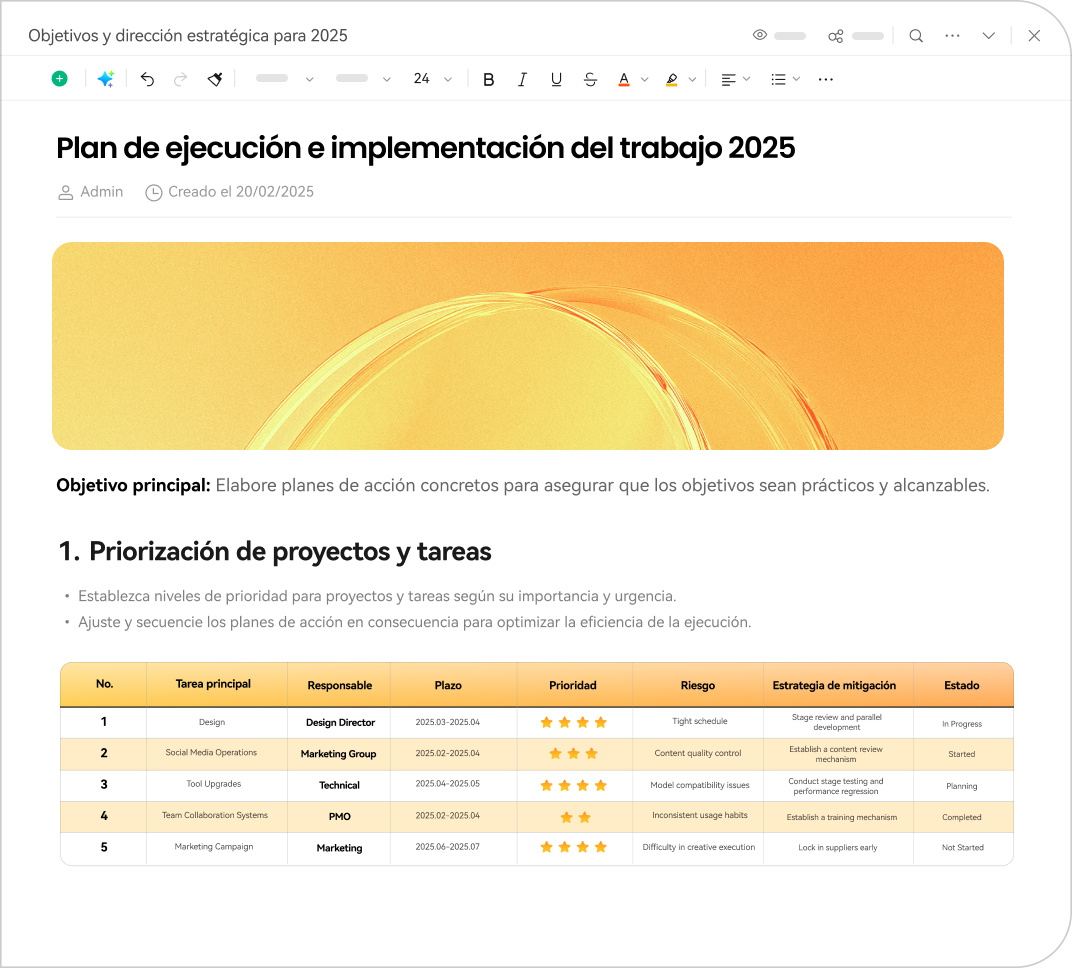Screen dimensions: 1072x968
Task: Click the Admin author label
Action: click(x=101, y=192)
